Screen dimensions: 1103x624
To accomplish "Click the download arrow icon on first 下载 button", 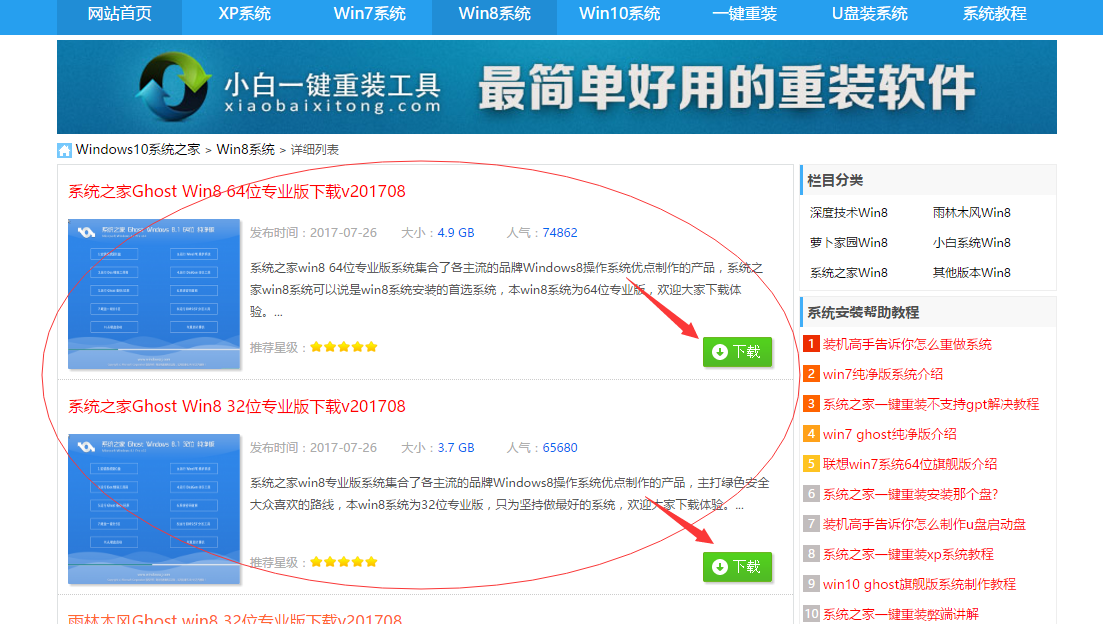I will click(x=719, y=352).
